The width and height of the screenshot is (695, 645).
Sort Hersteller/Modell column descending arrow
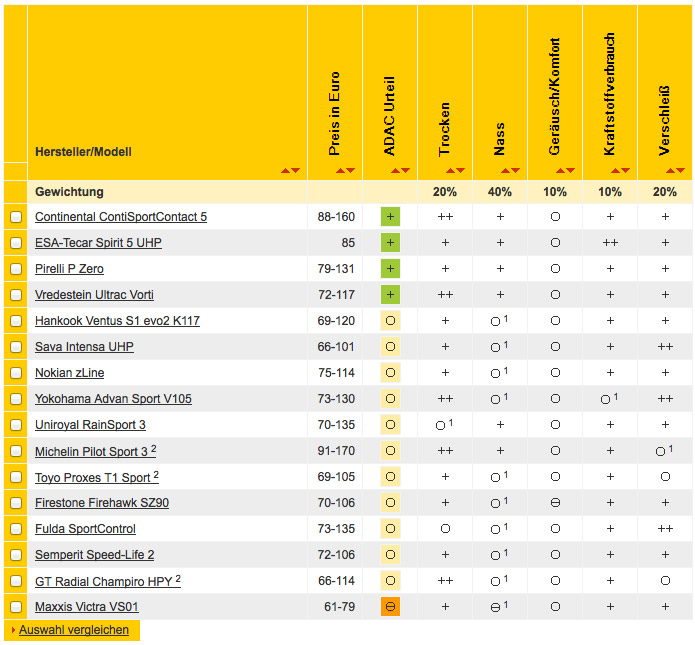tap(295, 171)
